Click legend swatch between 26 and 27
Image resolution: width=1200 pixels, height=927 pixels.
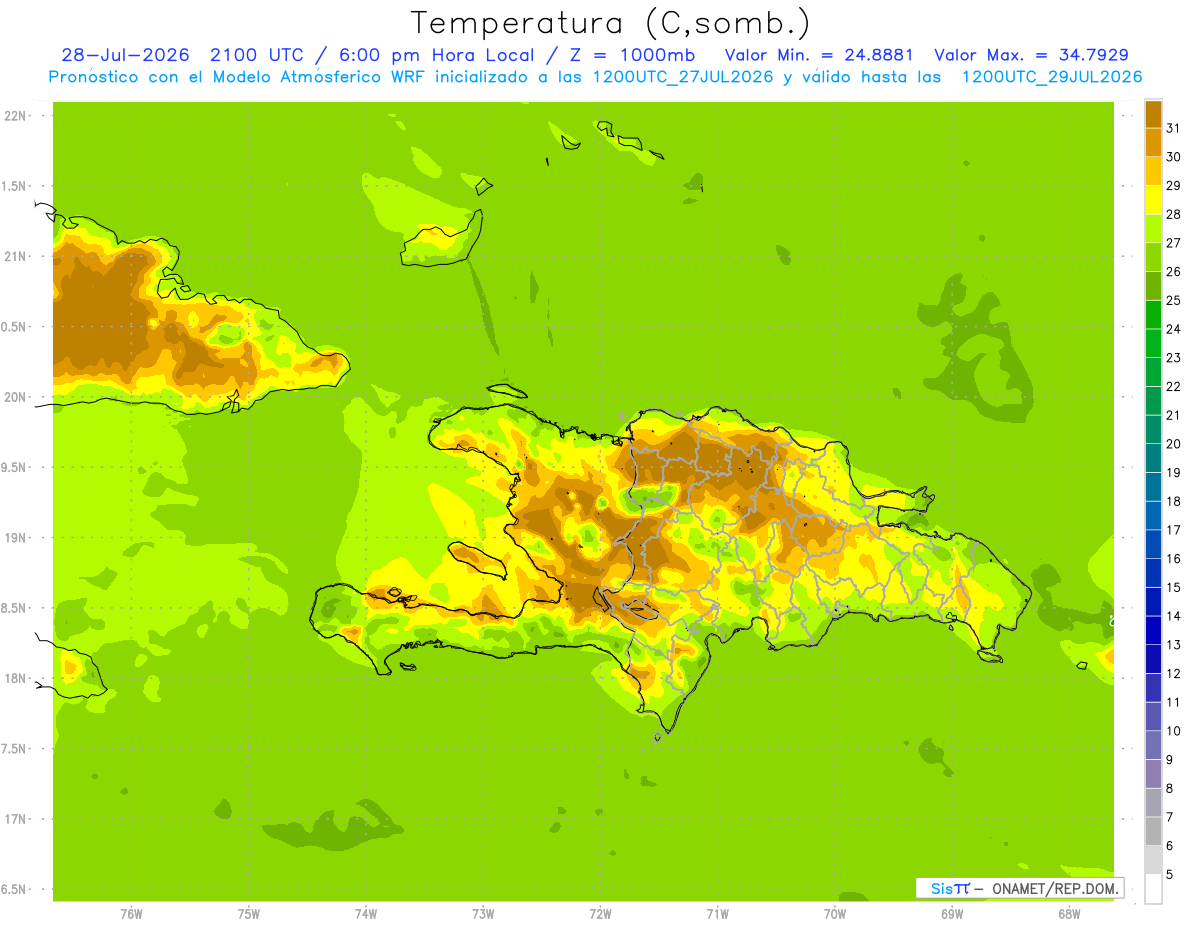(x=1153, y=257)
